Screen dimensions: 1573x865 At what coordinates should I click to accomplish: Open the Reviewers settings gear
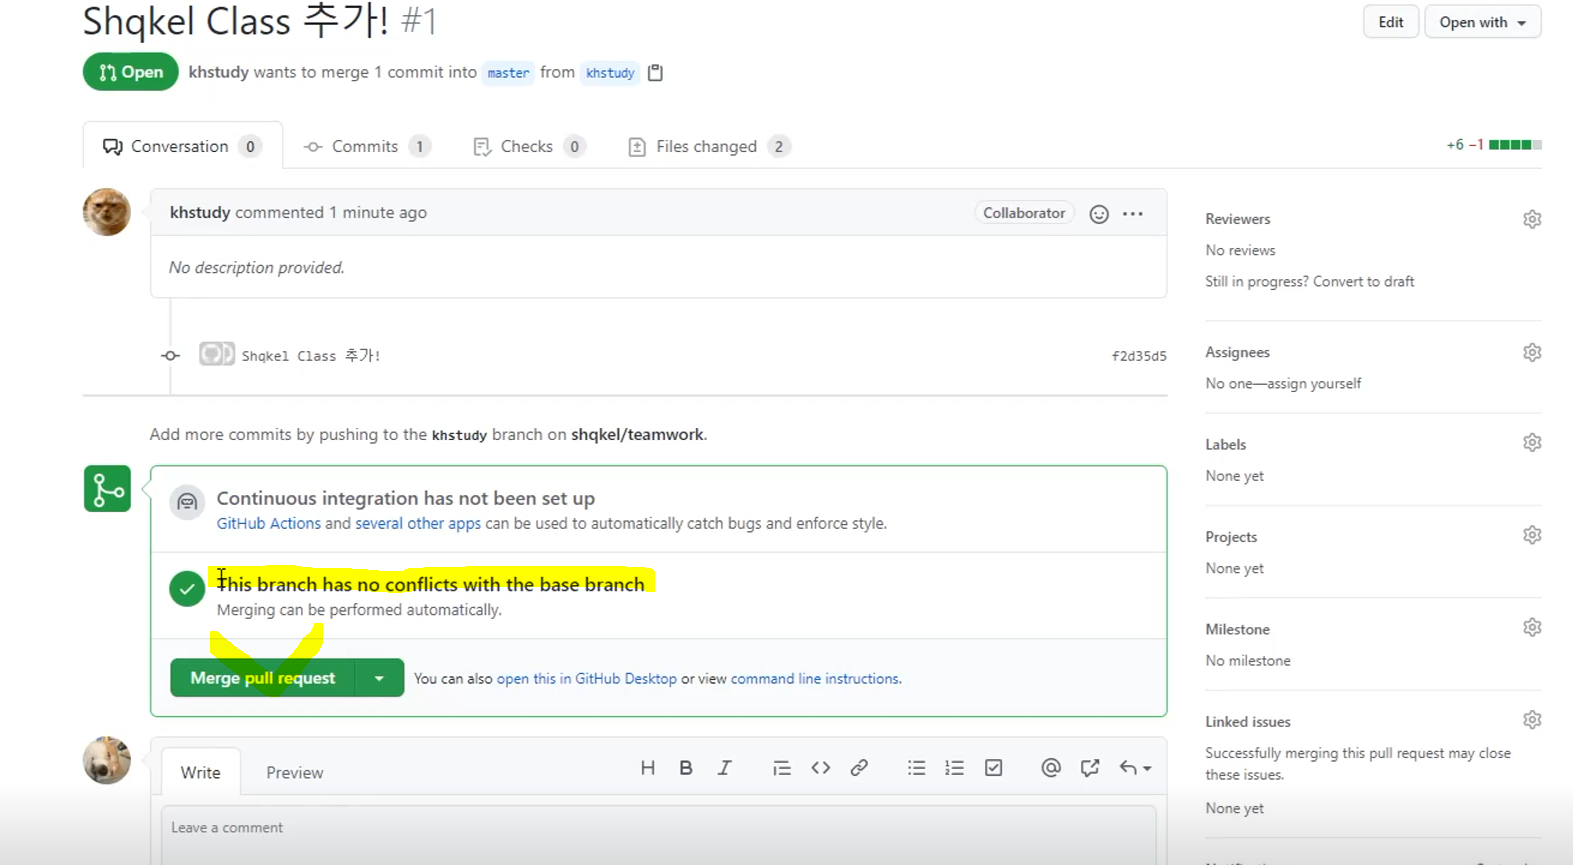[x=1532, y=219]
